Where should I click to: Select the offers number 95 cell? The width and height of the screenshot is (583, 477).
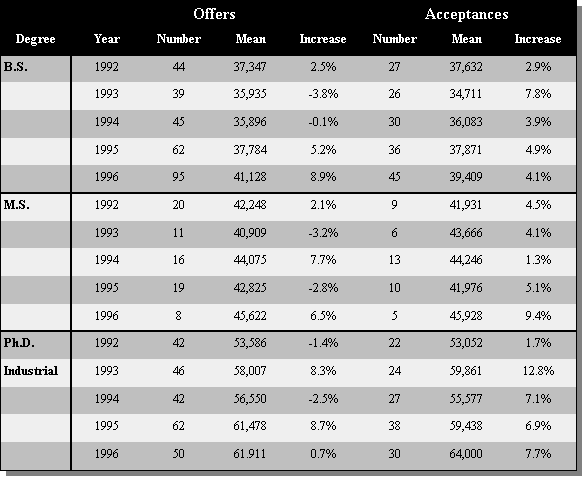click(178, 177)
